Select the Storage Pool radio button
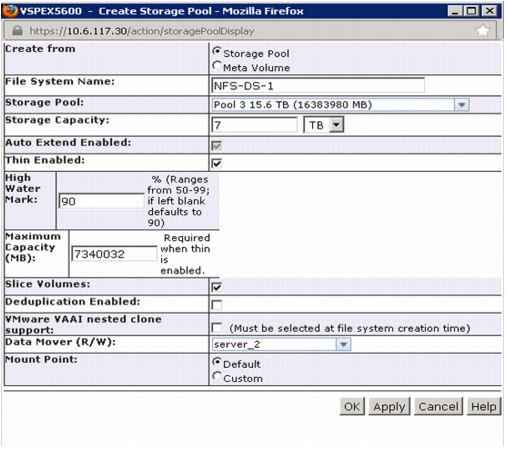The width and height of the screenshot is (507, 461). 217,51
